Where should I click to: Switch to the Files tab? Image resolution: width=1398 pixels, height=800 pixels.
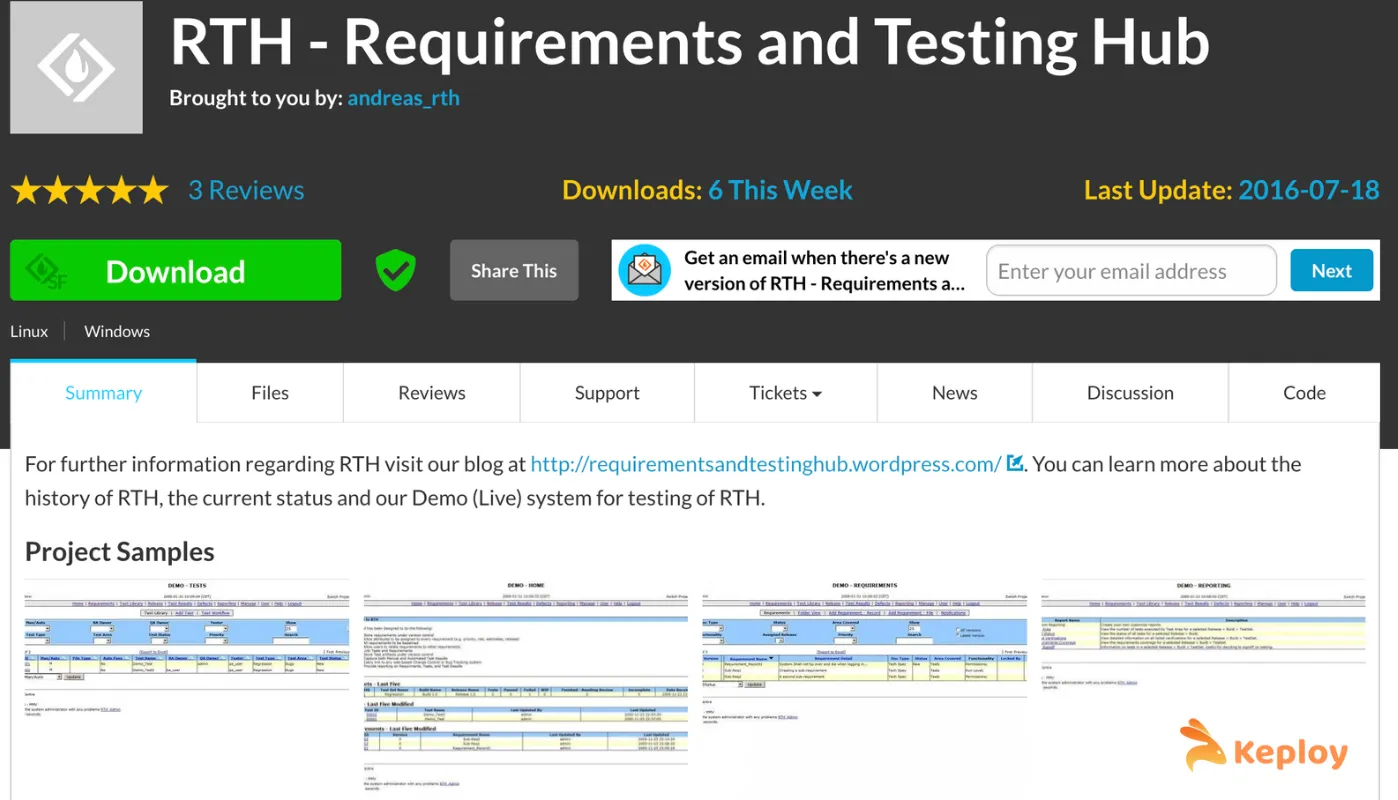[x=270, y=393]
